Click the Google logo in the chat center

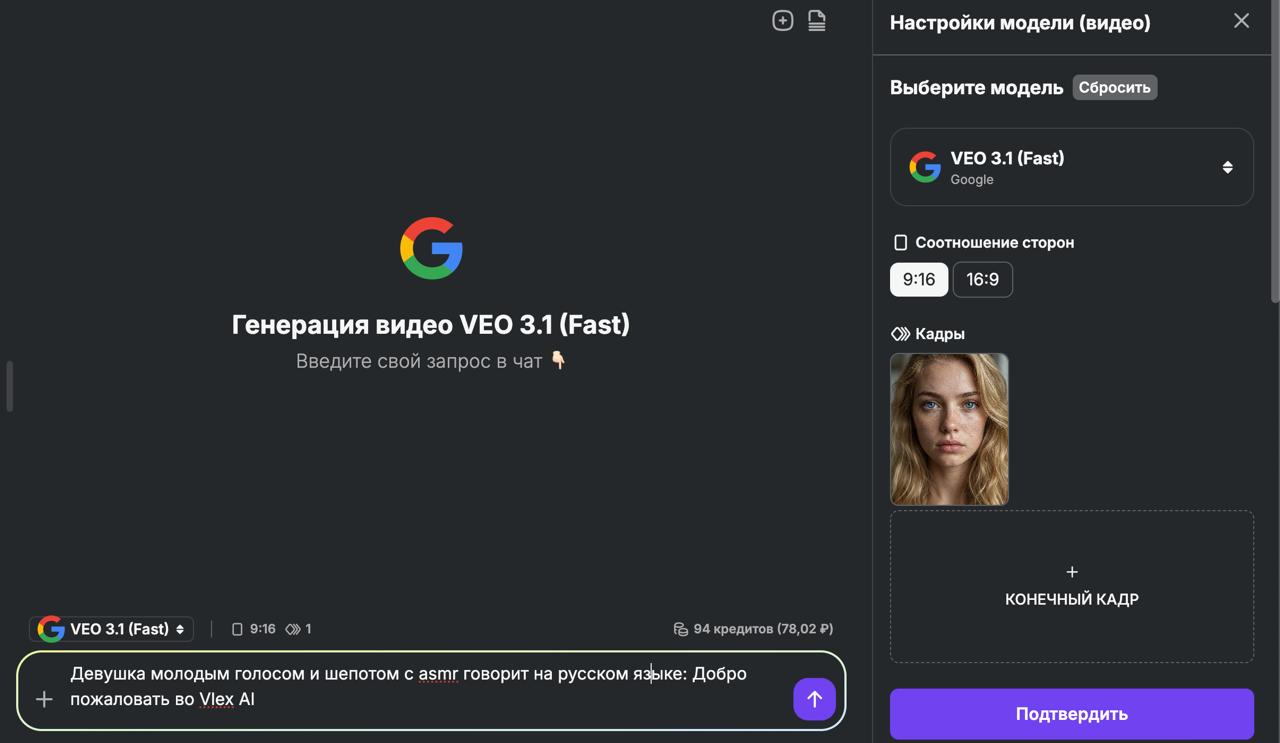pyautogui.click(x=430, y=247)
